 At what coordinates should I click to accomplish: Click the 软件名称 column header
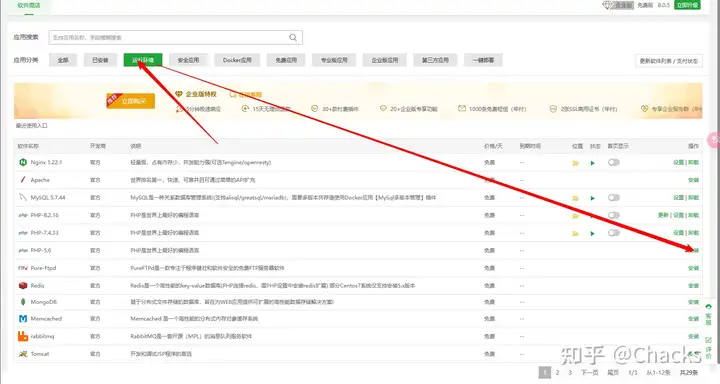(28, 146)
